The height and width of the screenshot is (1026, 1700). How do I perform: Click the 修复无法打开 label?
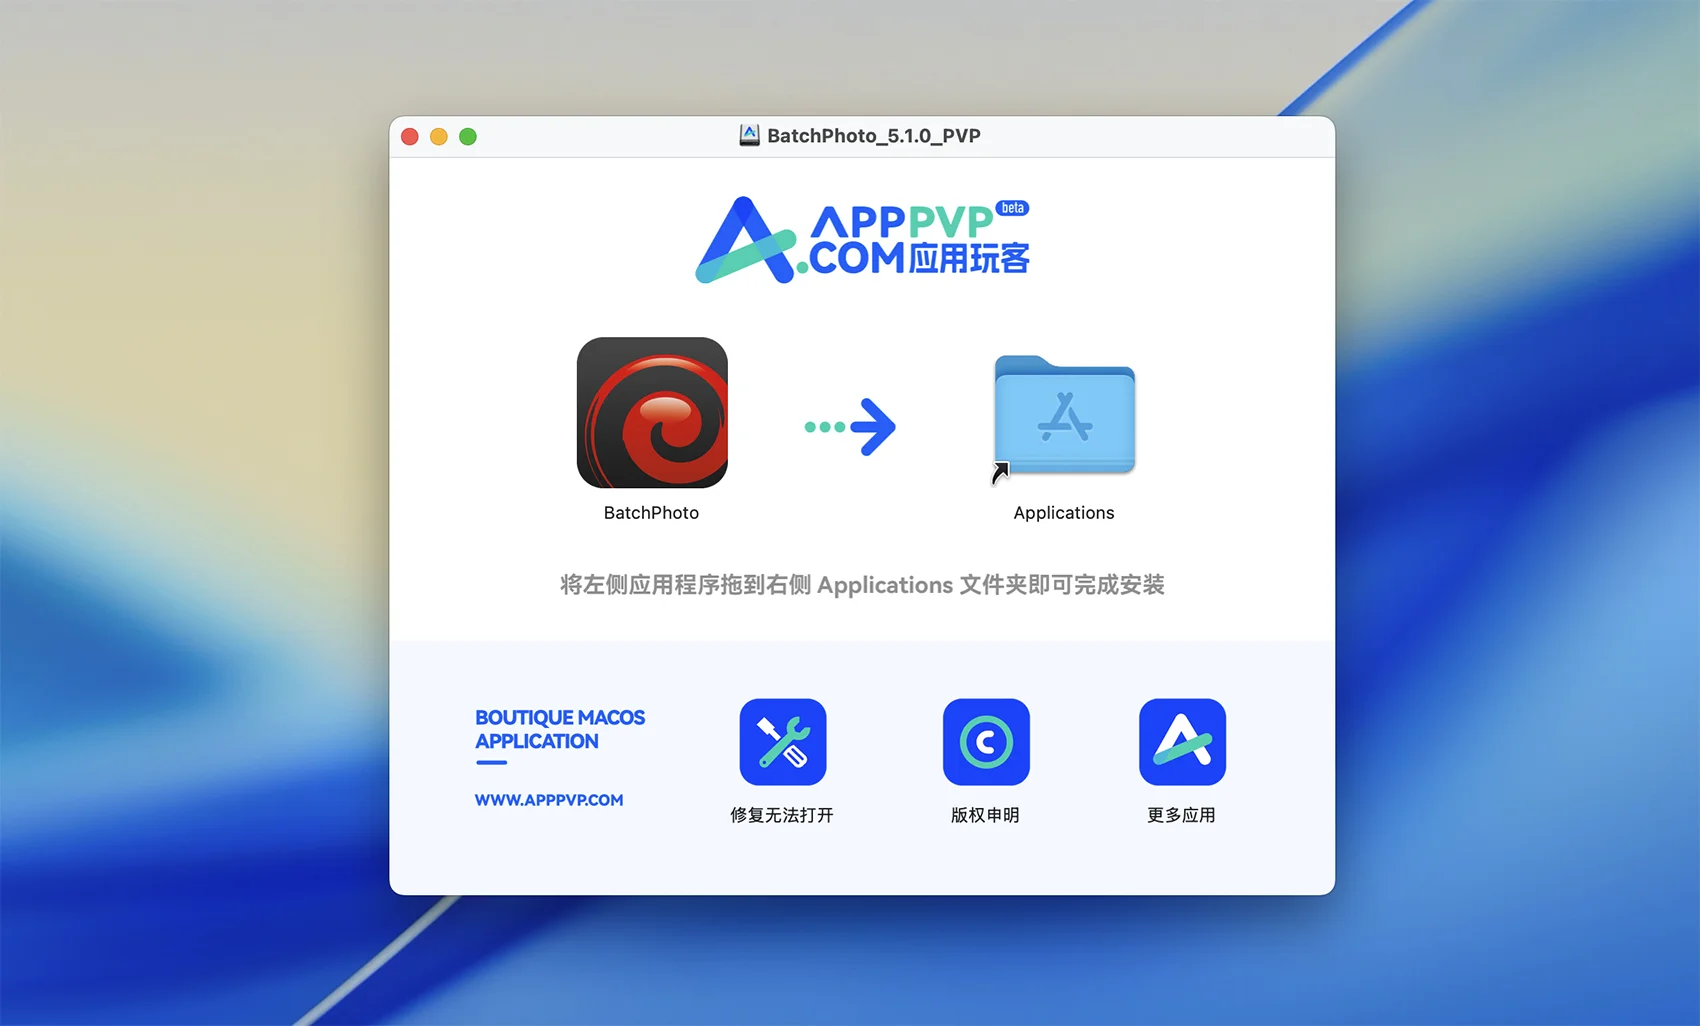(x=781, y=815)
